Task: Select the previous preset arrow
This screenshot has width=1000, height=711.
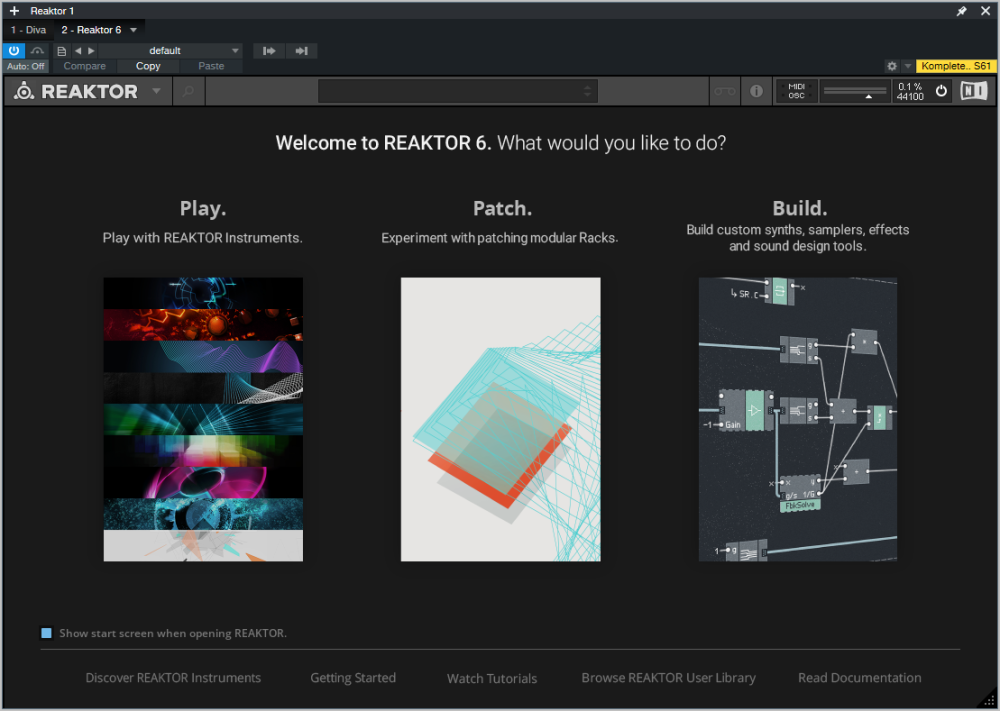Action: (x=78, y=51)
